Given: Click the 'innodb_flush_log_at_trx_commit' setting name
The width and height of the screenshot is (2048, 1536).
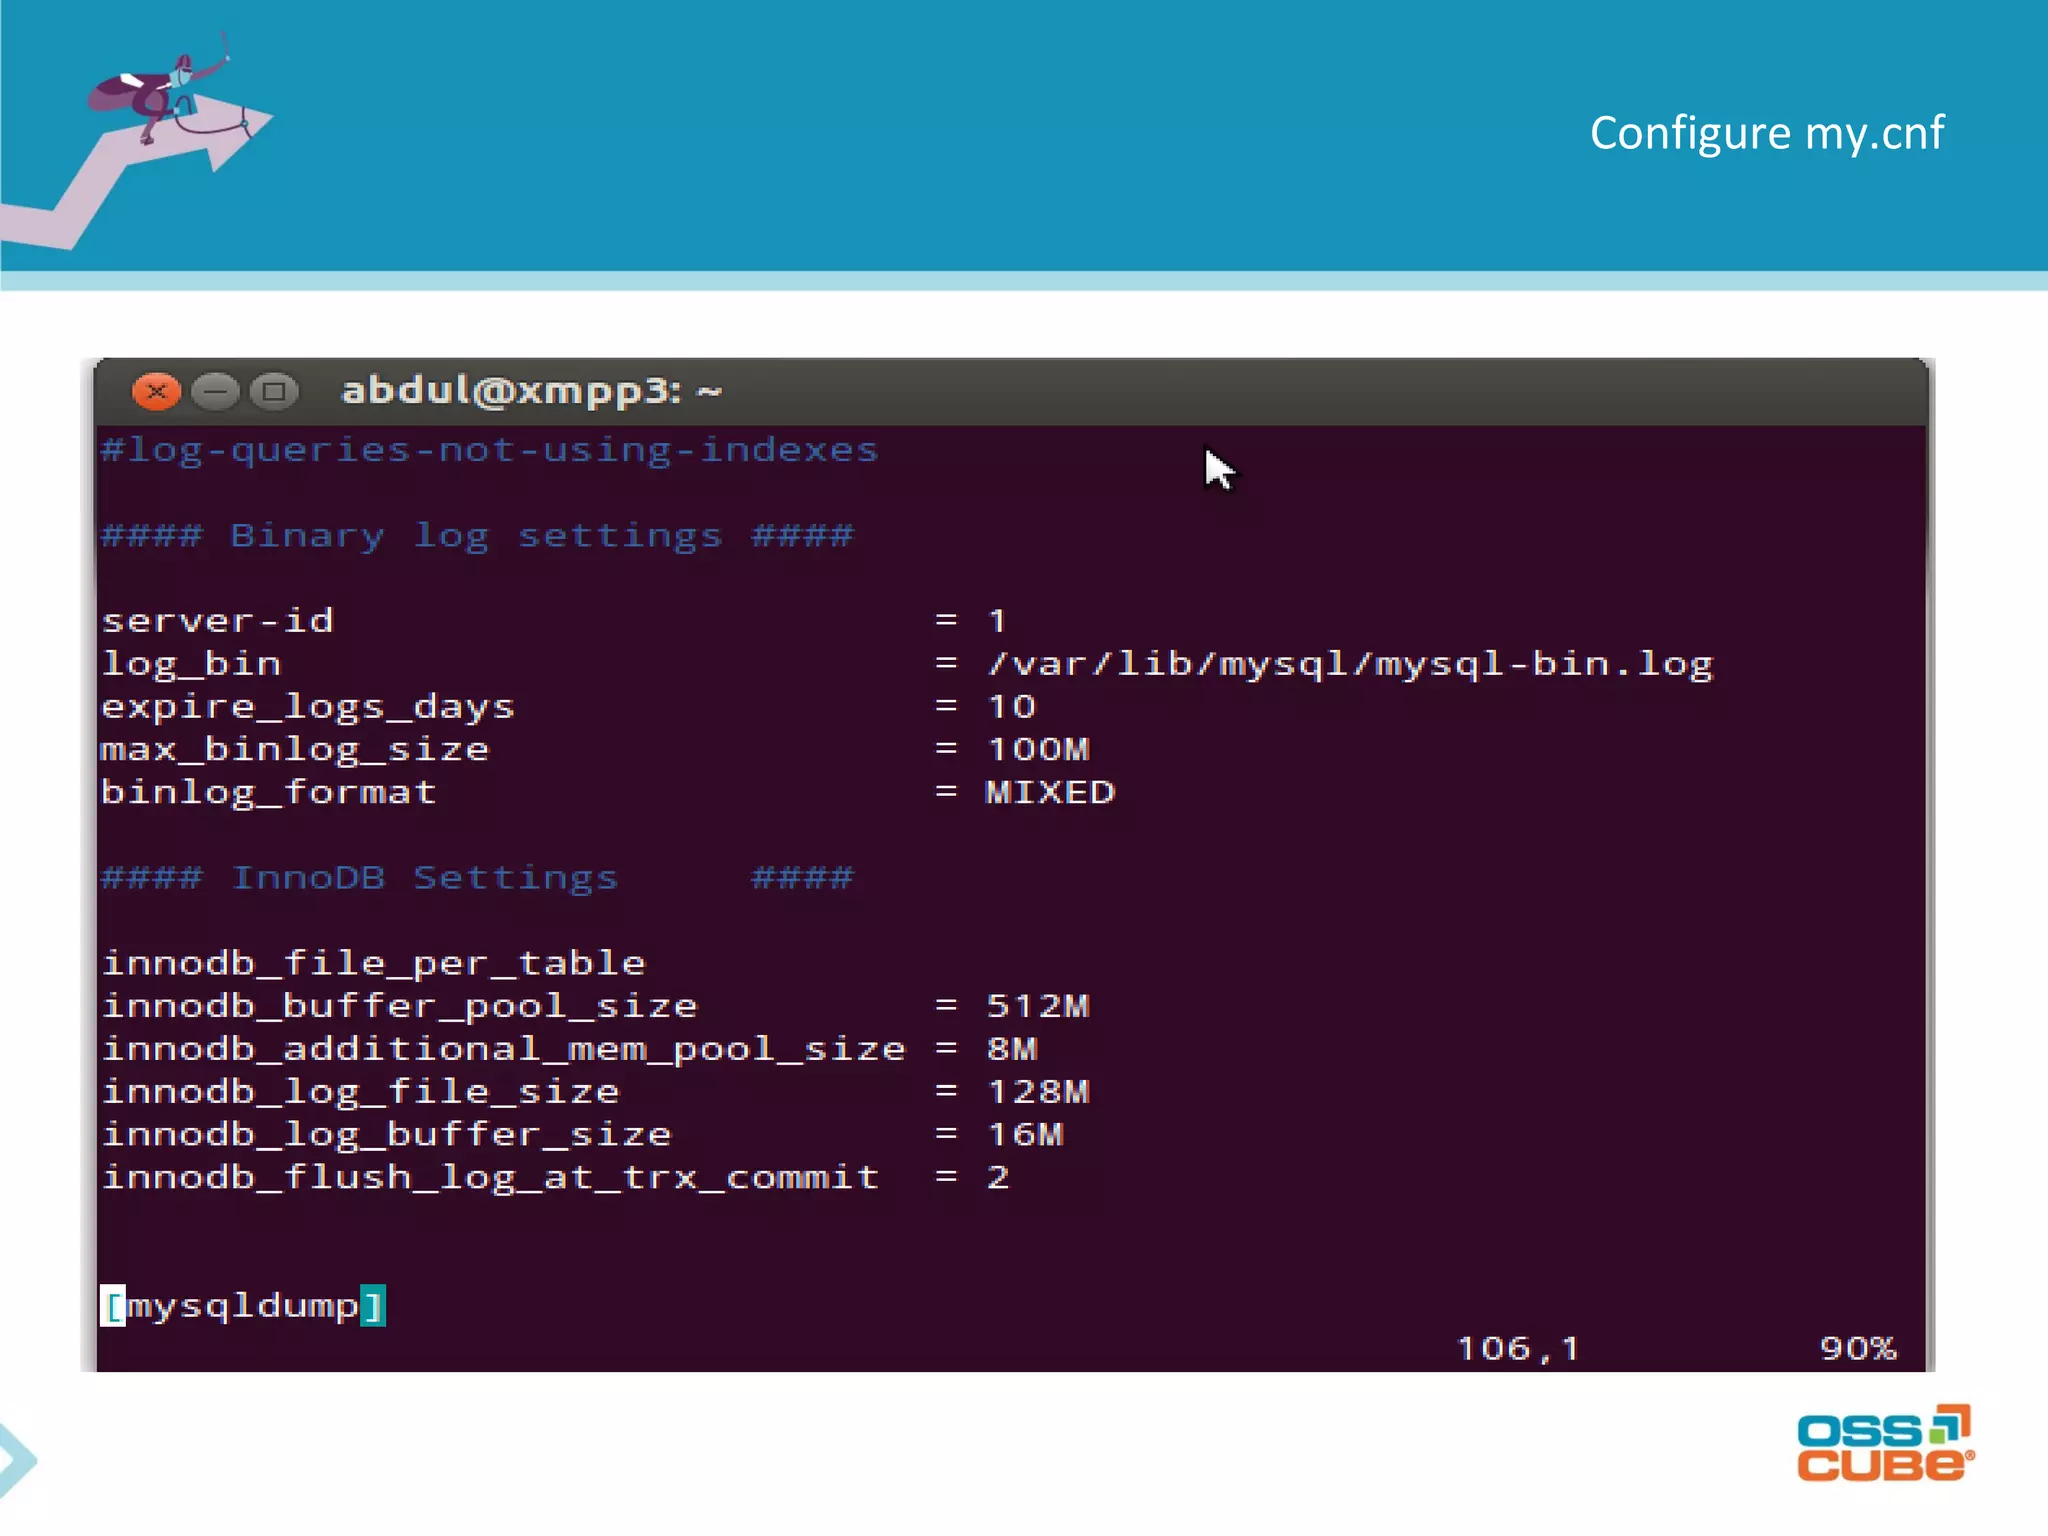Looking at the screenshot, I should [491, 1178].
